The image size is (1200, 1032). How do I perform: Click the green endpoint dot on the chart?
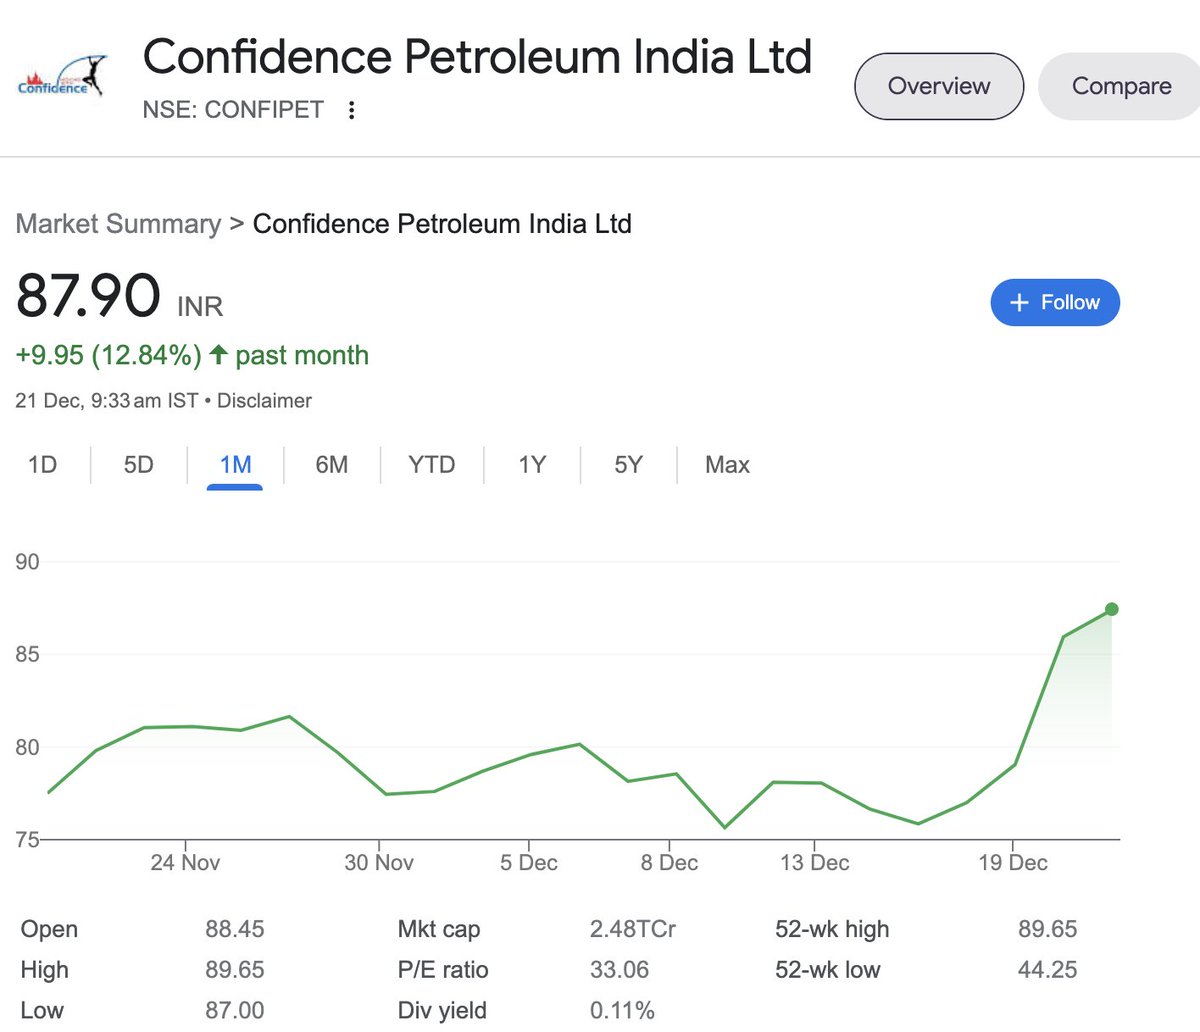coord(1111,609)
